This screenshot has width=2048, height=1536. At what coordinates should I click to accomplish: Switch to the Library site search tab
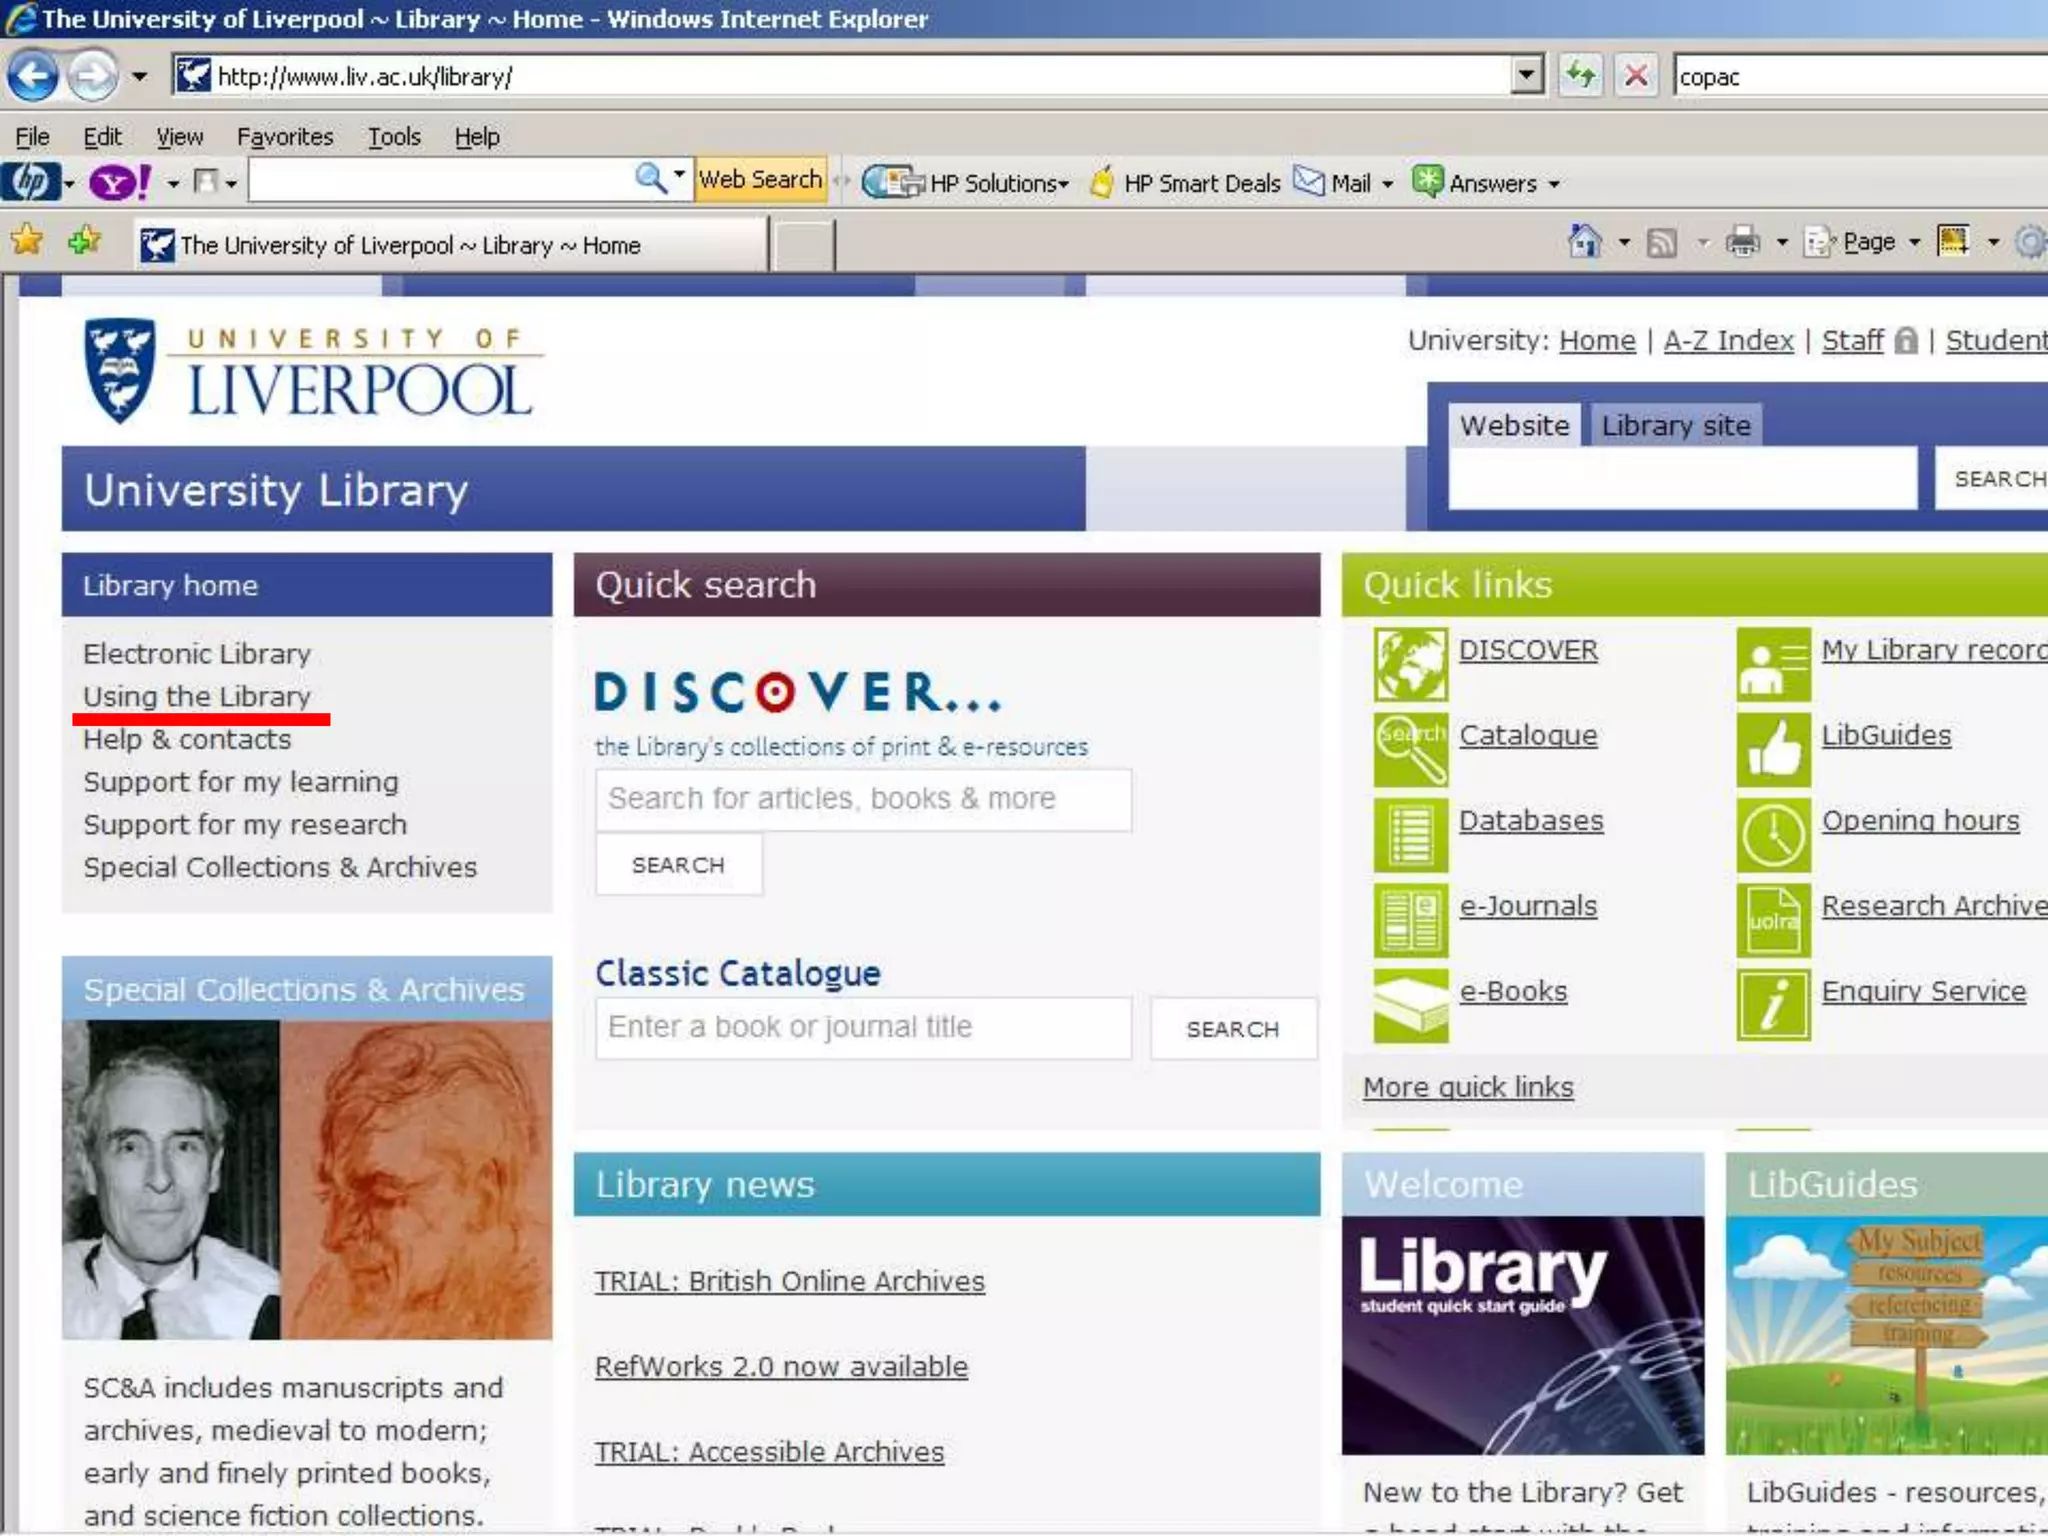pos(1675,426)
